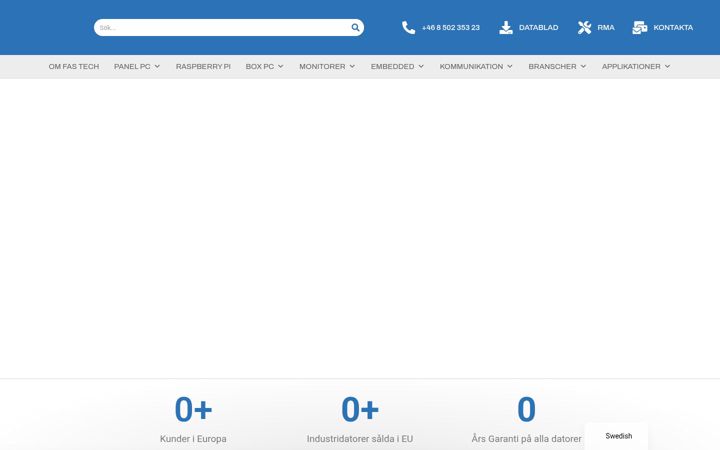Viewport: 720px width, 450px height.
Task: Click the search magnifier icon
Action: (355, 28)
